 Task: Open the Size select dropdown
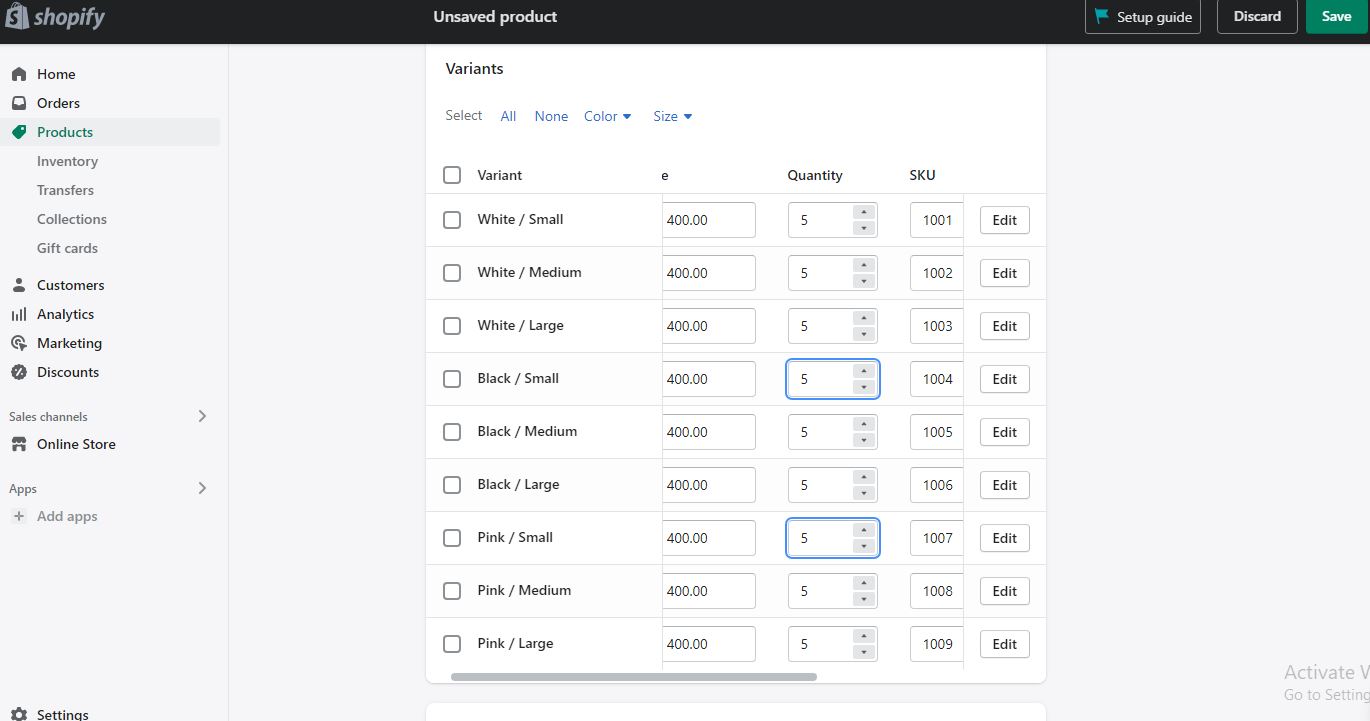point(673,116)
